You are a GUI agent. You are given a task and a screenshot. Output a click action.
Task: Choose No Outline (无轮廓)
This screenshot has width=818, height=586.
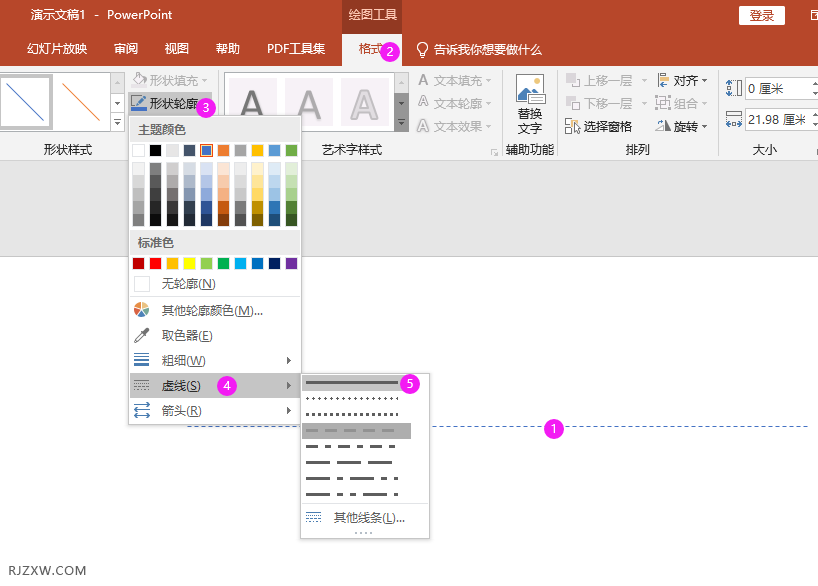pos(214,284)
